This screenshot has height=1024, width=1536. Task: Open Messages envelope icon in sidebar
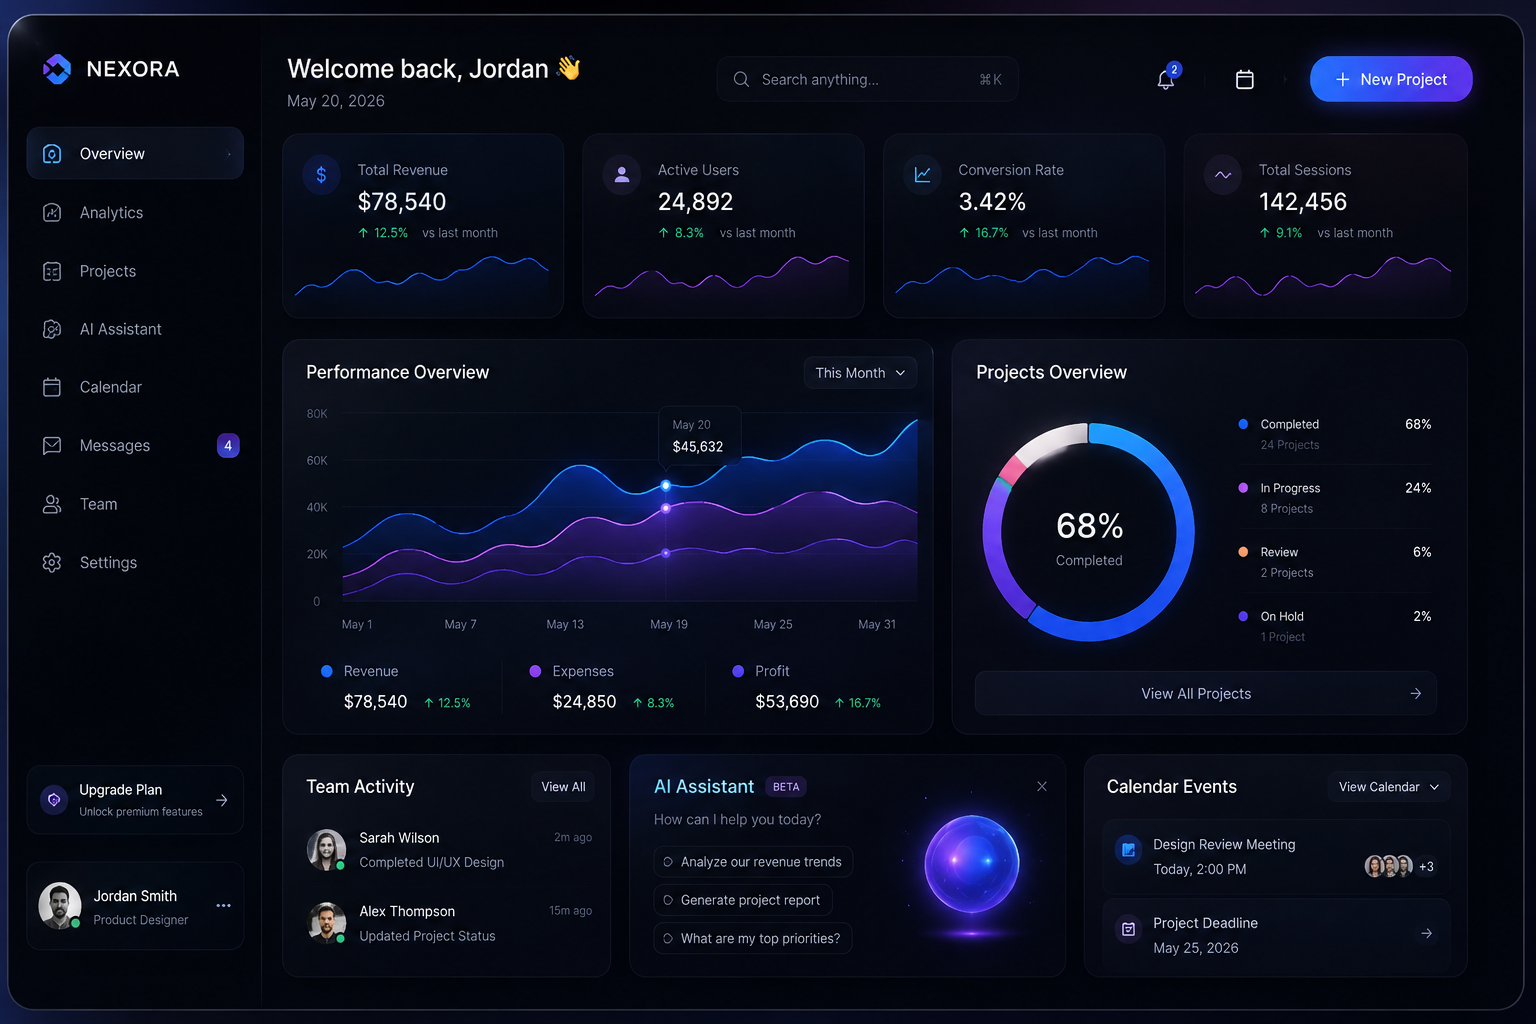[x=52, y=445]
